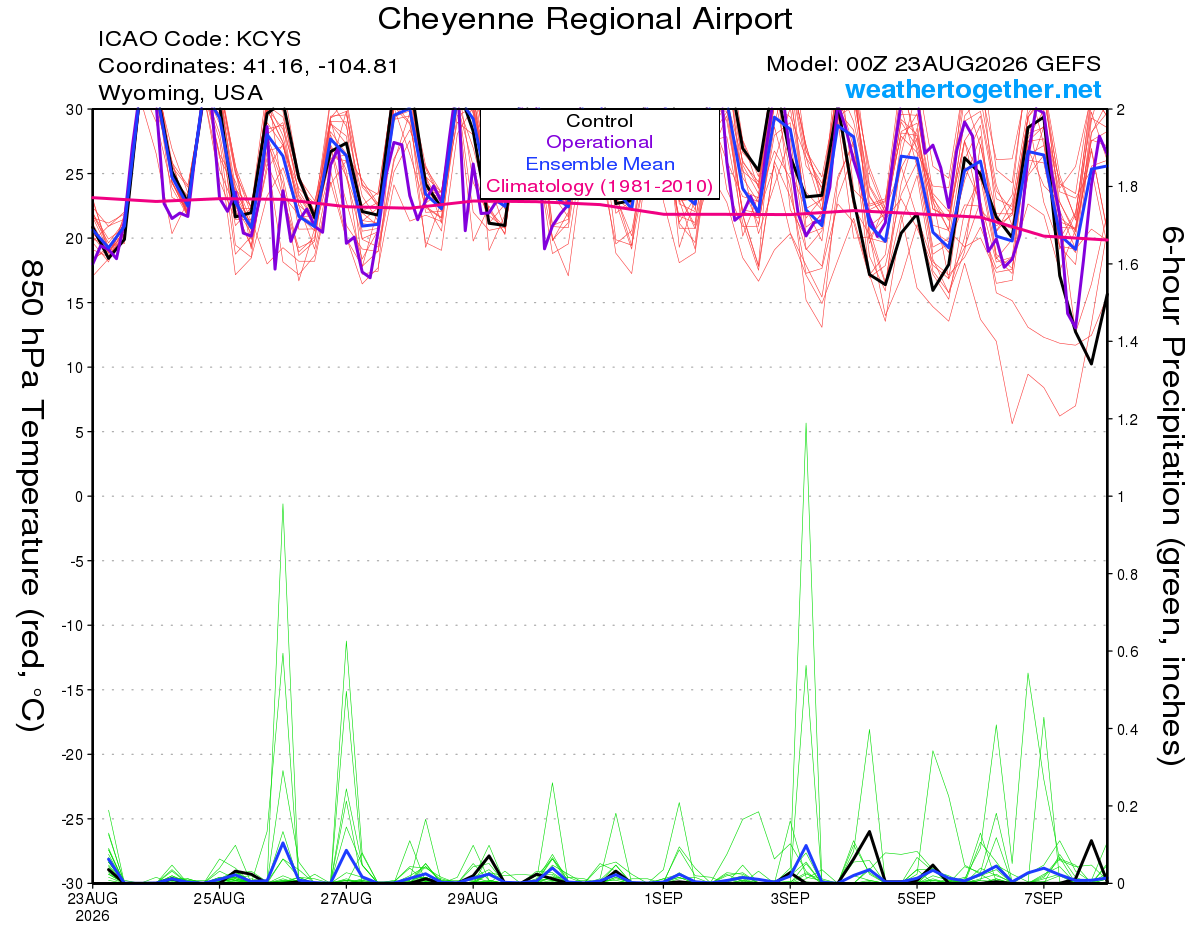Click the Wyoming, USA location text
This screenshot has width=1200, height=927.
point(180,93)
